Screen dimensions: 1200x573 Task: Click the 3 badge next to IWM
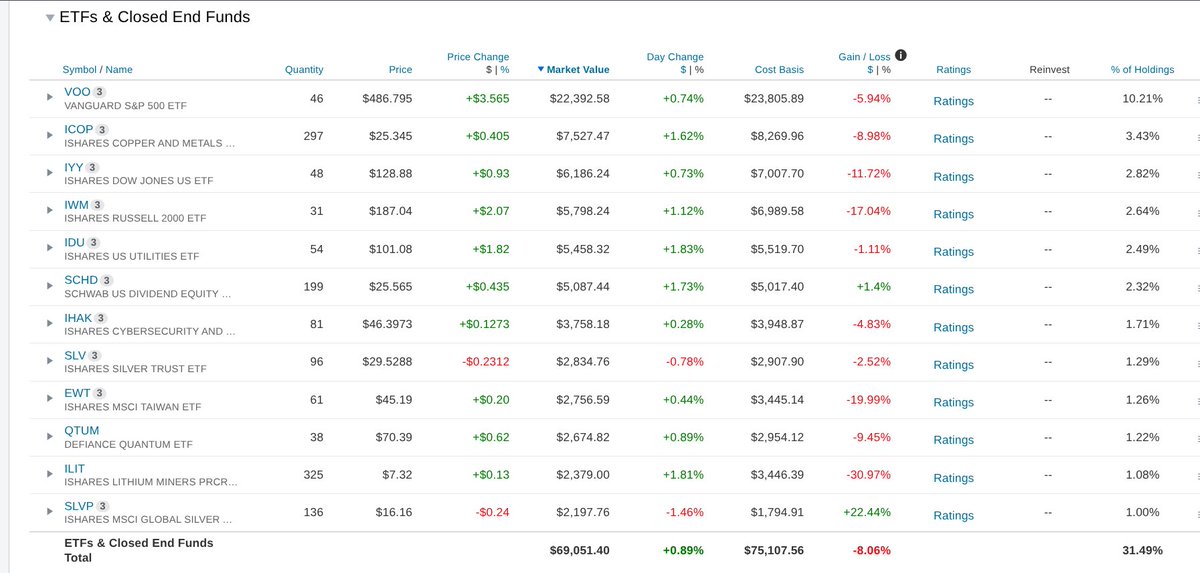(99, 205)
